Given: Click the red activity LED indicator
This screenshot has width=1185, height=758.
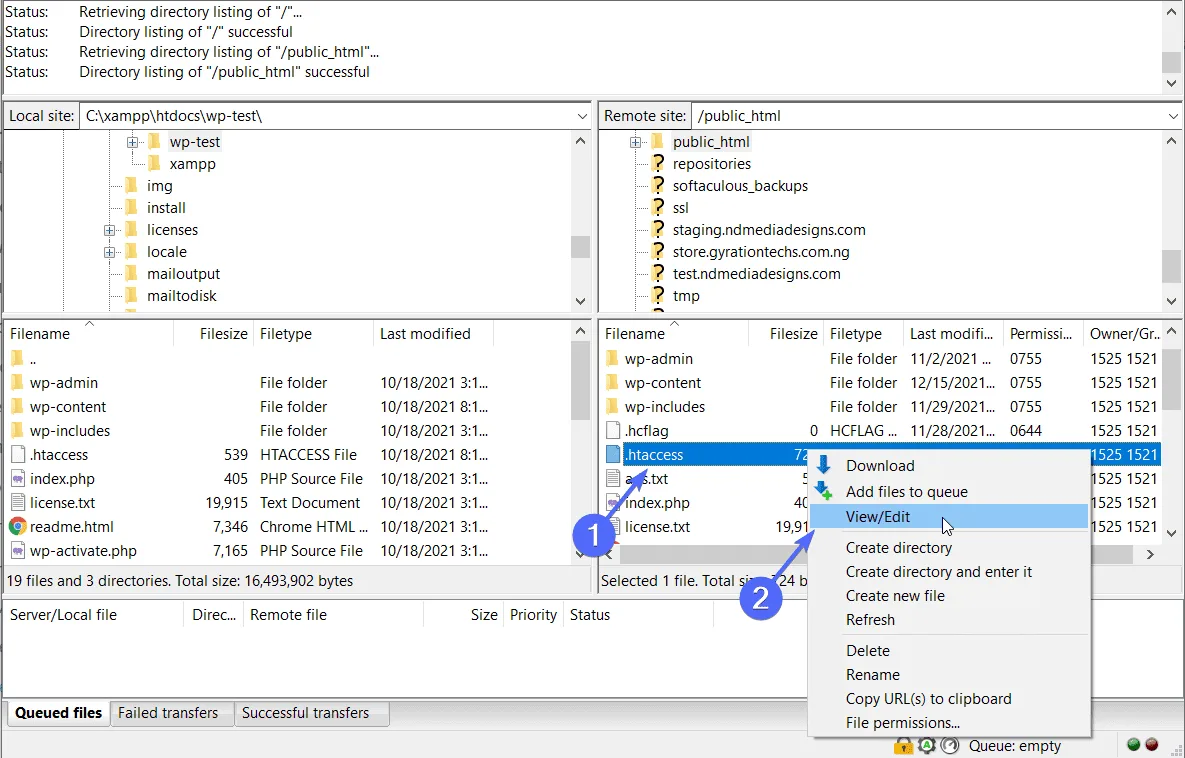Looking at the screenshot, I should (x=1152, y=745).
